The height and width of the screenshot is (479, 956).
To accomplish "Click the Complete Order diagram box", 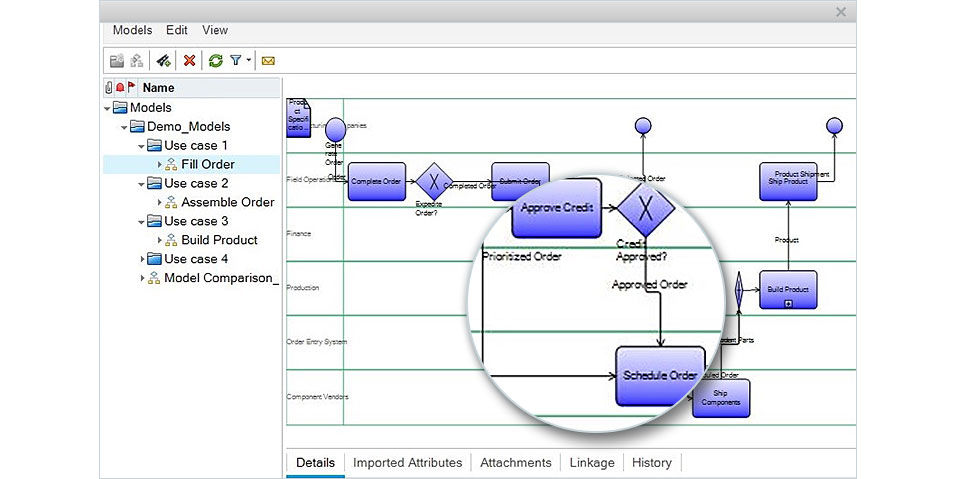I will pos(377,182).
